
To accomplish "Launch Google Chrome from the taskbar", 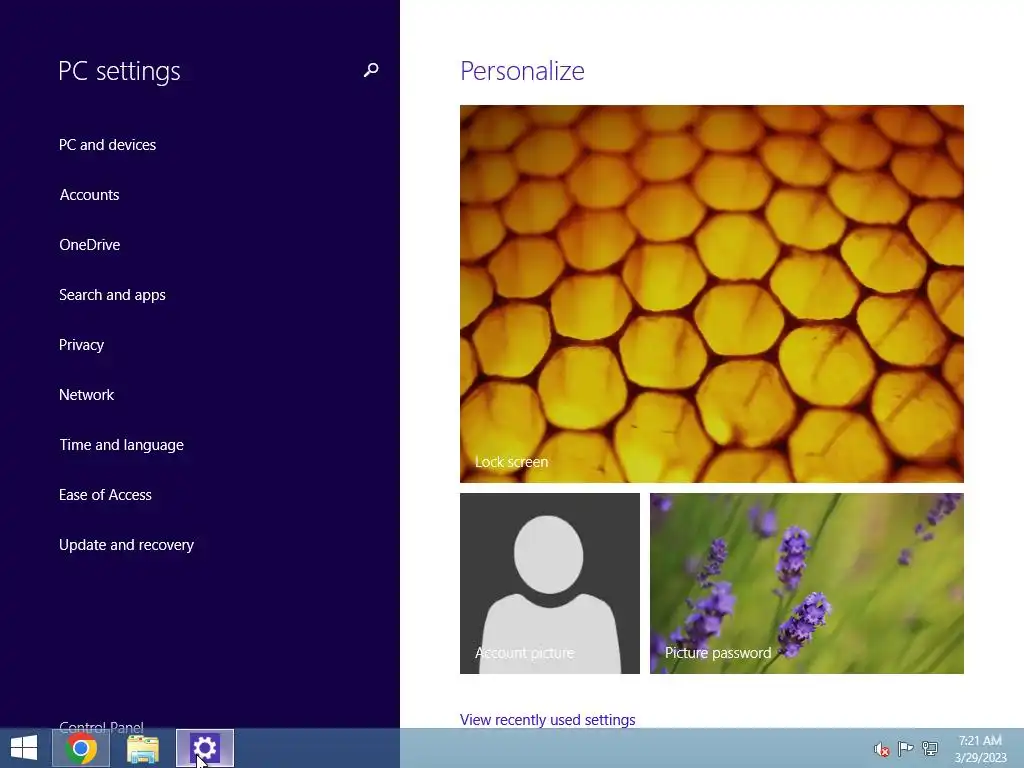I will (81, 748).
